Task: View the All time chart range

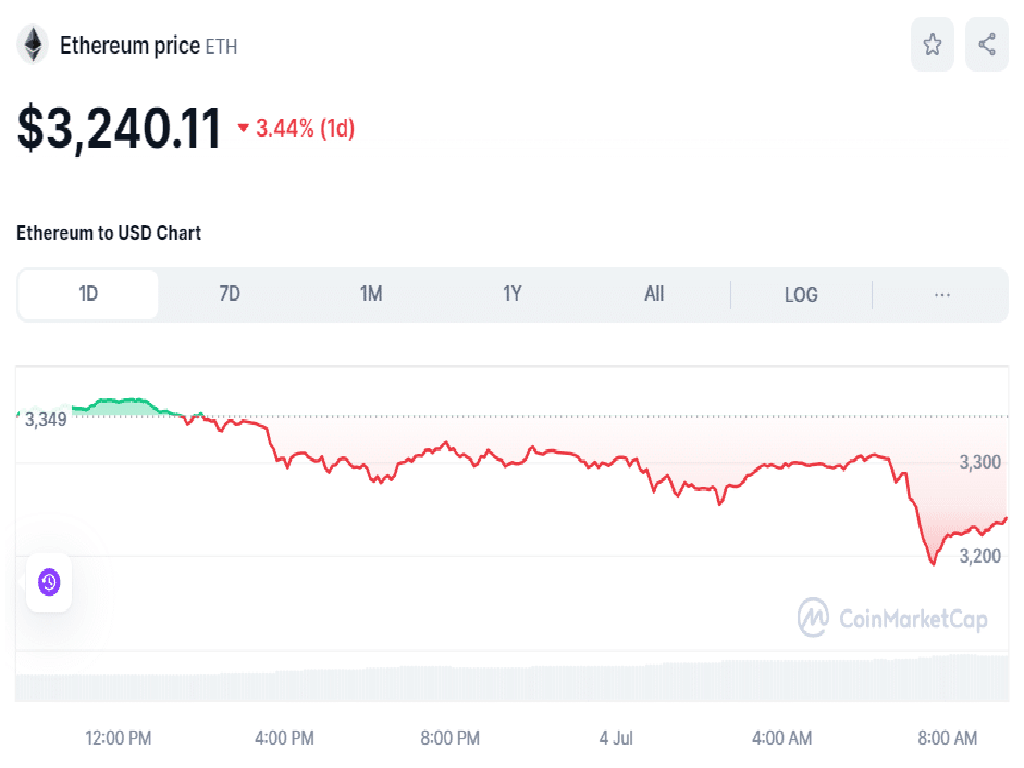Action: 654,294
